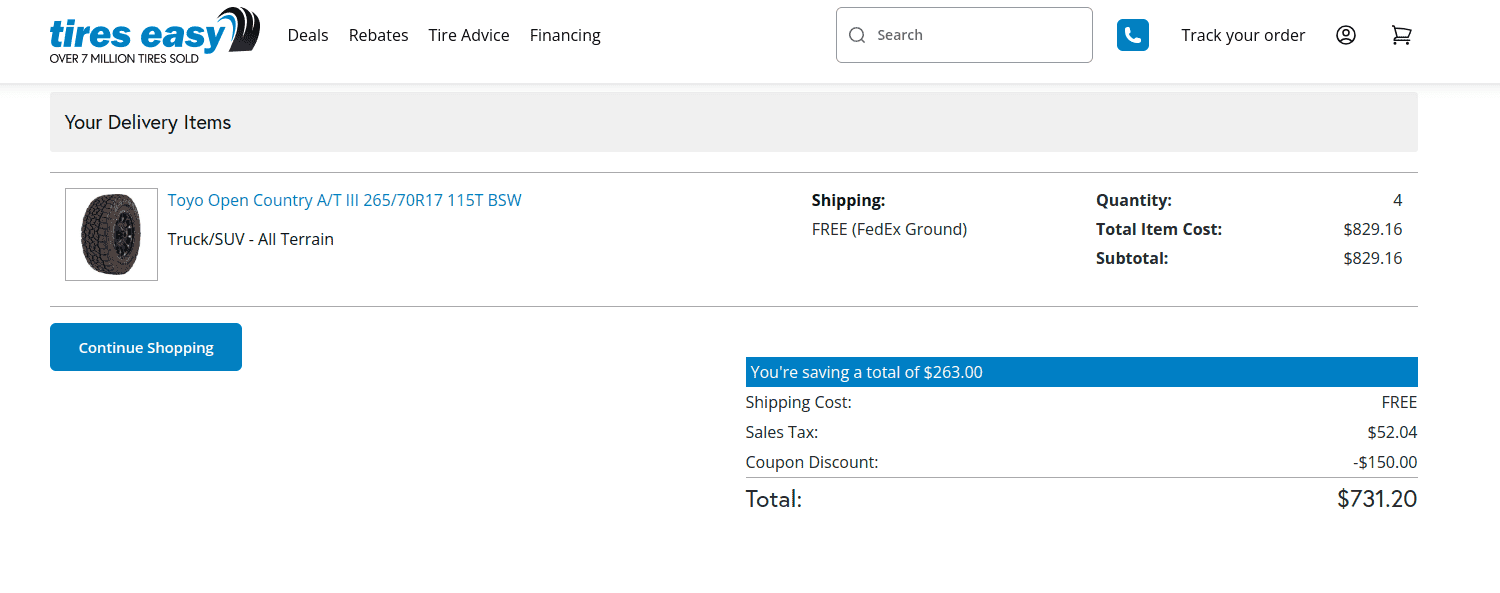Select the Total Item Cost value $829.16
Image resolution: width=1500 pixels, height=593 pixels.
point(1373,229)
